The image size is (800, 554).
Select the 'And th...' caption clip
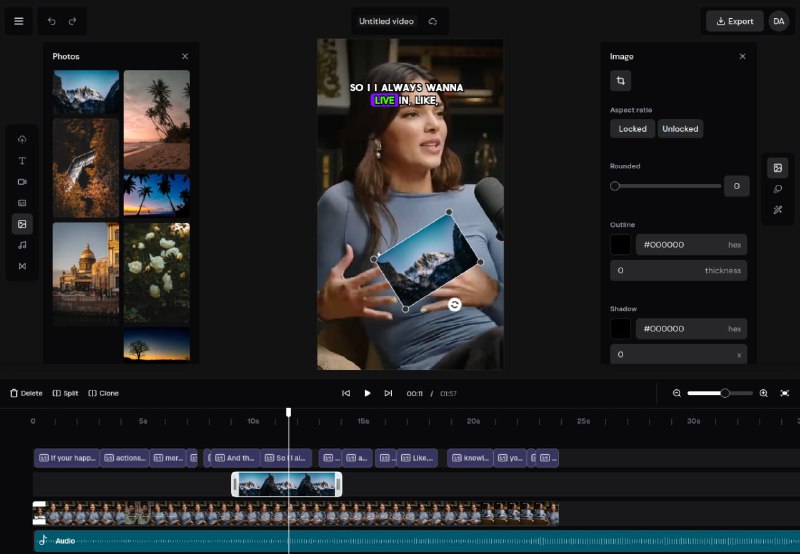tap(235, 458)
